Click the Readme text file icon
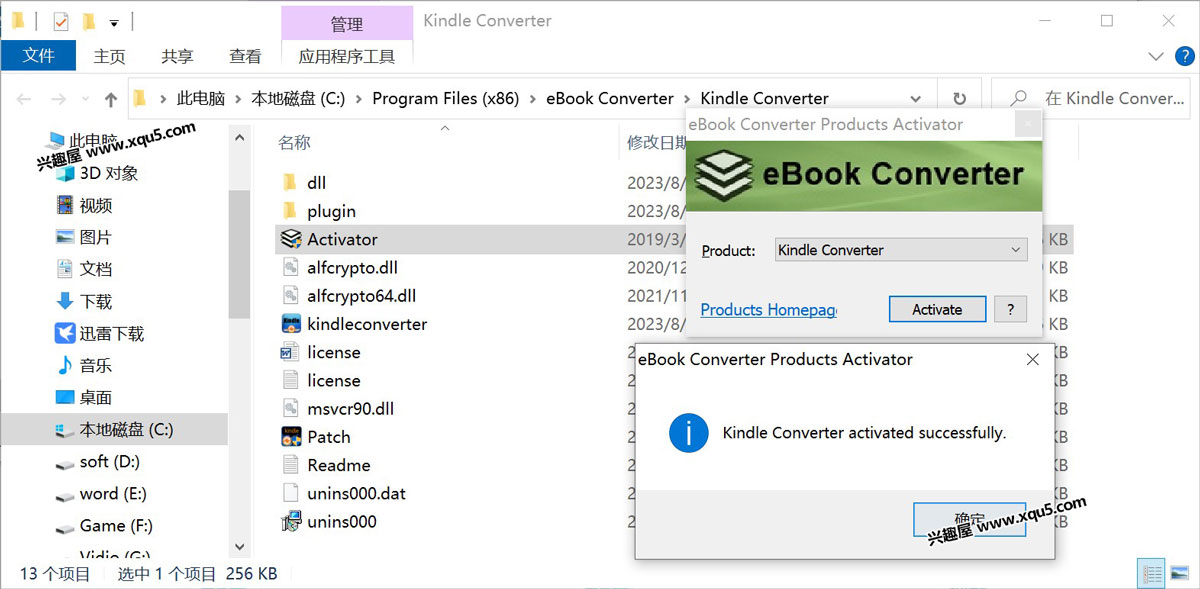Screen dimensions: 1200x589 pos(291,465)
